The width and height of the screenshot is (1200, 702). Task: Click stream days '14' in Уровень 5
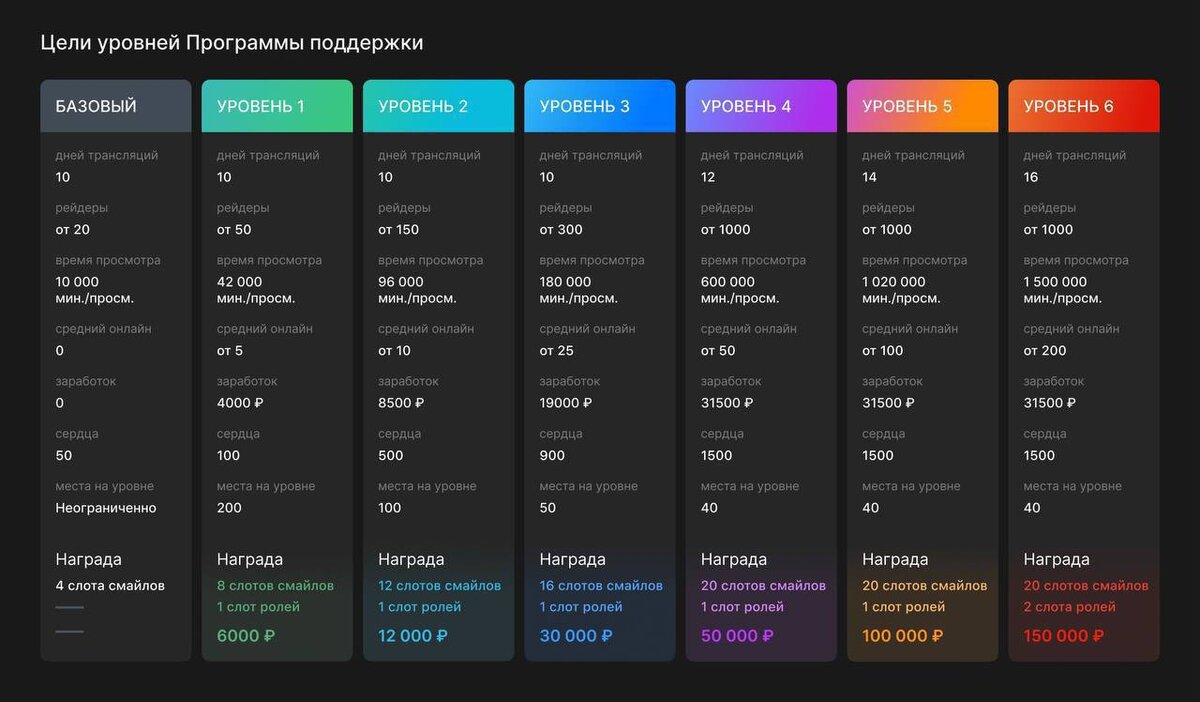pyautogui.click(x=869, y=177)
